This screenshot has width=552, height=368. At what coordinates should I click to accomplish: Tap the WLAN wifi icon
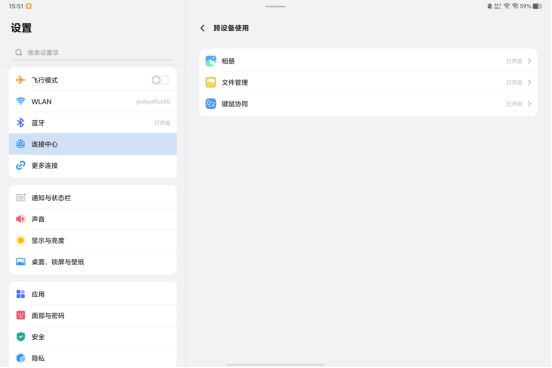point(20,101)
